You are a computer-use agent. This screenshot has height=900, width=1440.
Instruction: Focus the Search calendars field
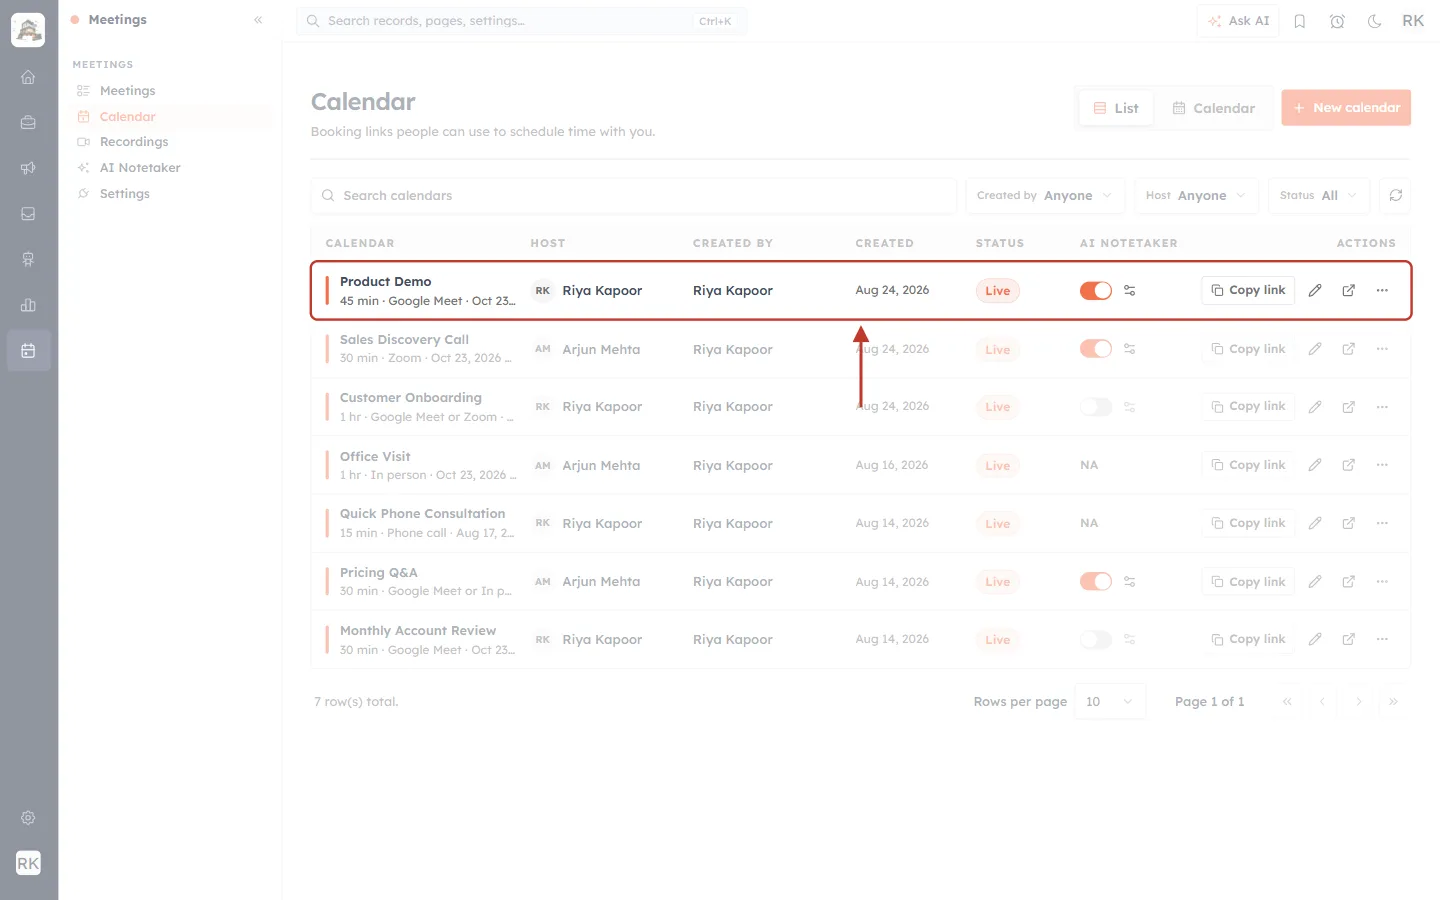click(x=634, y=195)
